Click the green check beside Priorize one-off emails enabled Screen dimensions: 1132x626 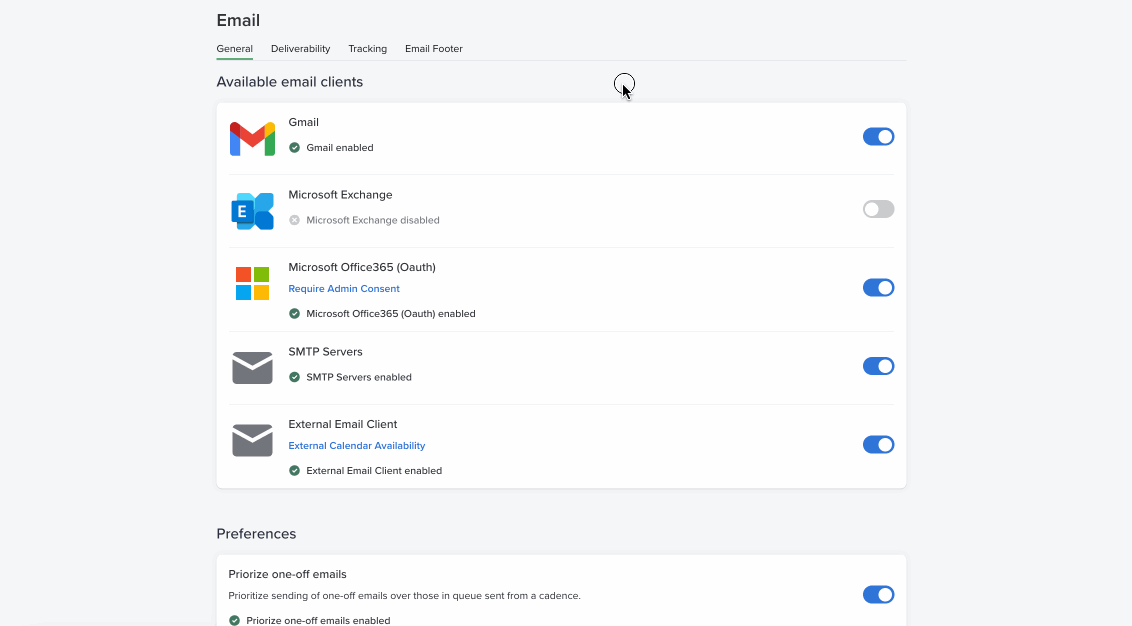coord(235,620)
